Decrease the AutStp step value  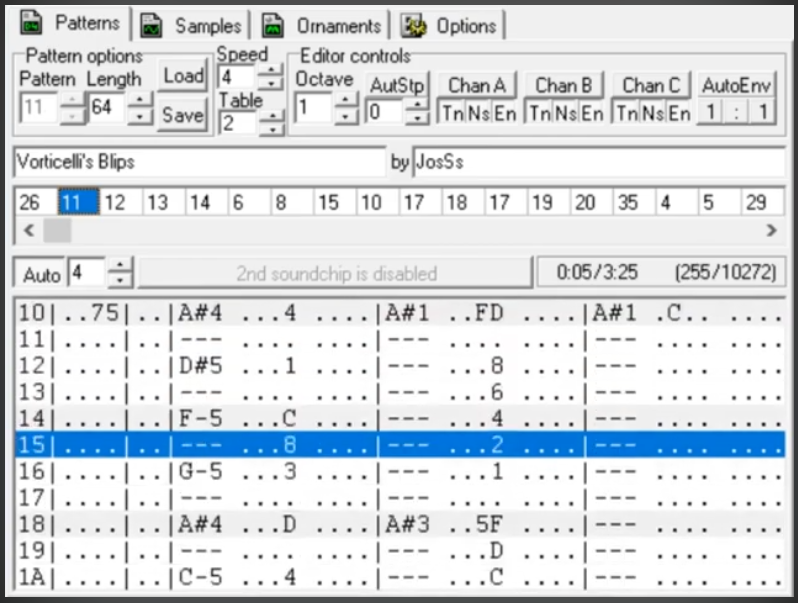[417, 119]
